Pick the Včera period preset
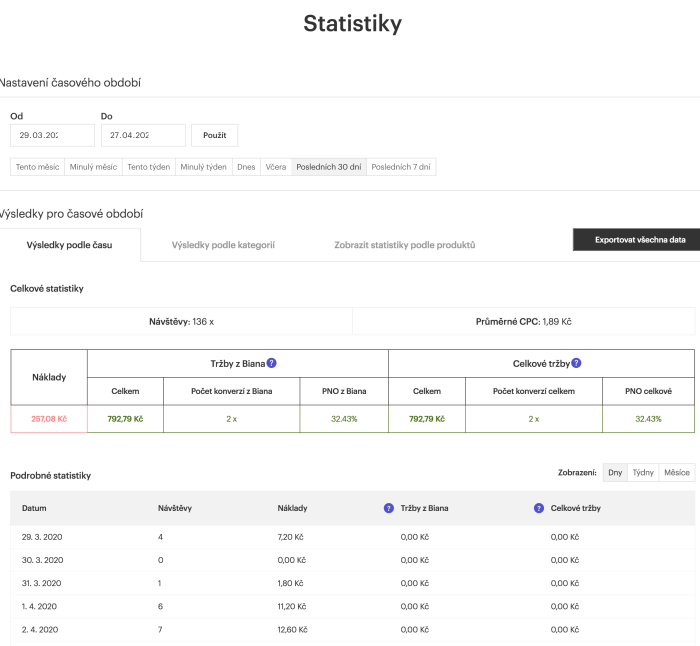This screenshot has height=646, width=700. [x=276, y=167]
